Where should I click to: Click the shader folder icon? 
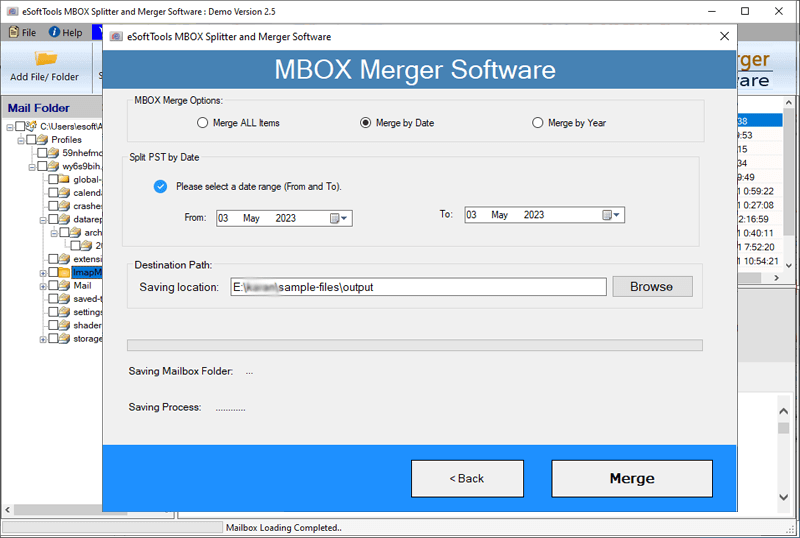(x=64, y=325)
